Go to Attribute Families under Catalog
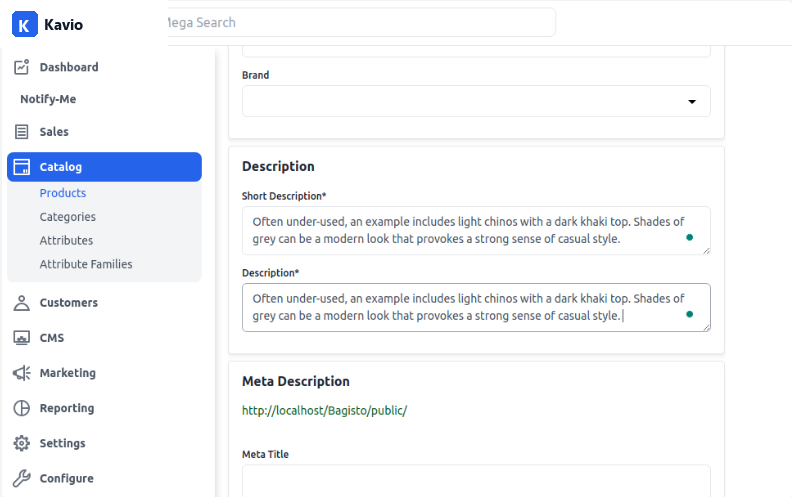The width and height of the screenshot is (792, 497). point(86,264)
